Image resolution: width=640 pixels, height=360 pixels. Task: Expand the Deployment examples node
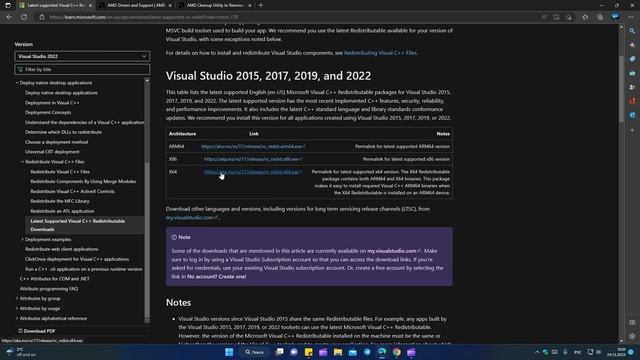pos(22,240)
